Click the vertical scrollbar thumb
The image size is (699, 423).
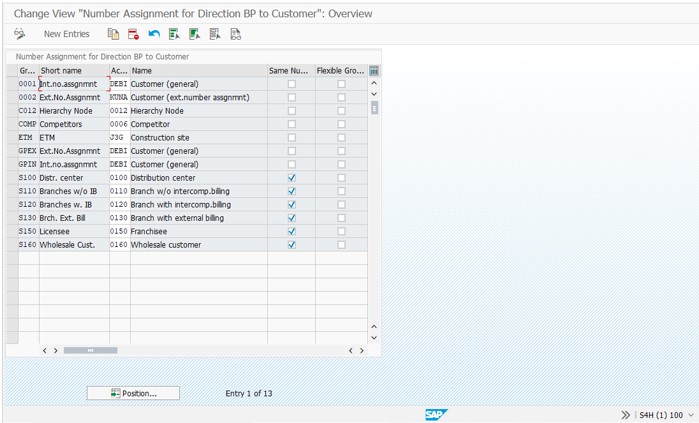tap(374, 107)
